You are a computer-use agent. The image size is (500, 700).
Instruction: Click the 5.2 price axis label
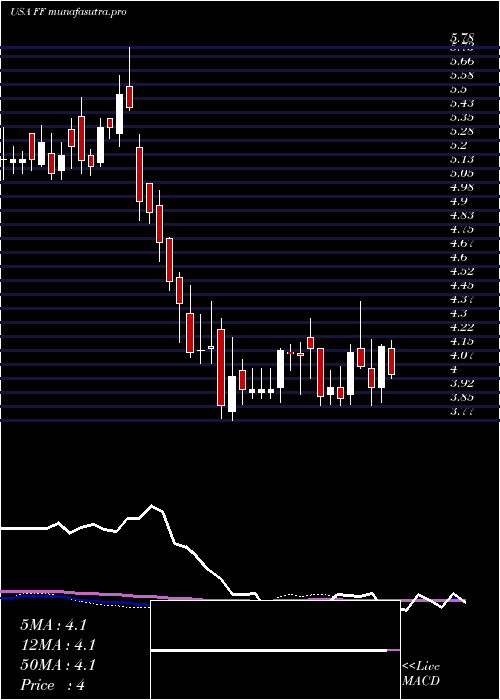point(458,146)
